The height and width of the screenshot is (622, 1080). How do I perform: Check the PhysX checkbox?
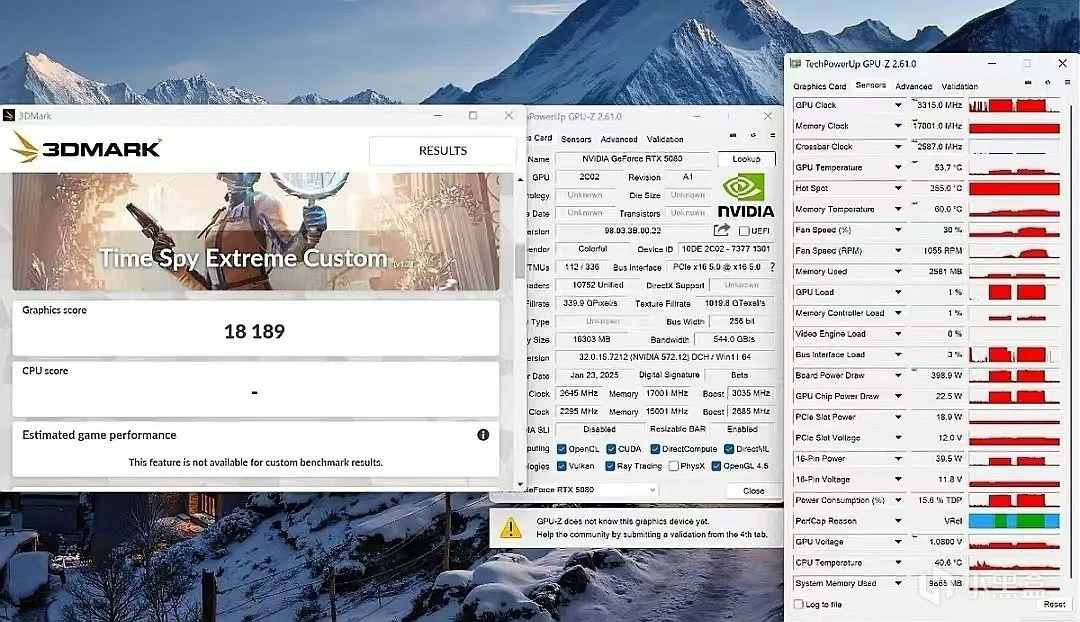tap(674, 466)
